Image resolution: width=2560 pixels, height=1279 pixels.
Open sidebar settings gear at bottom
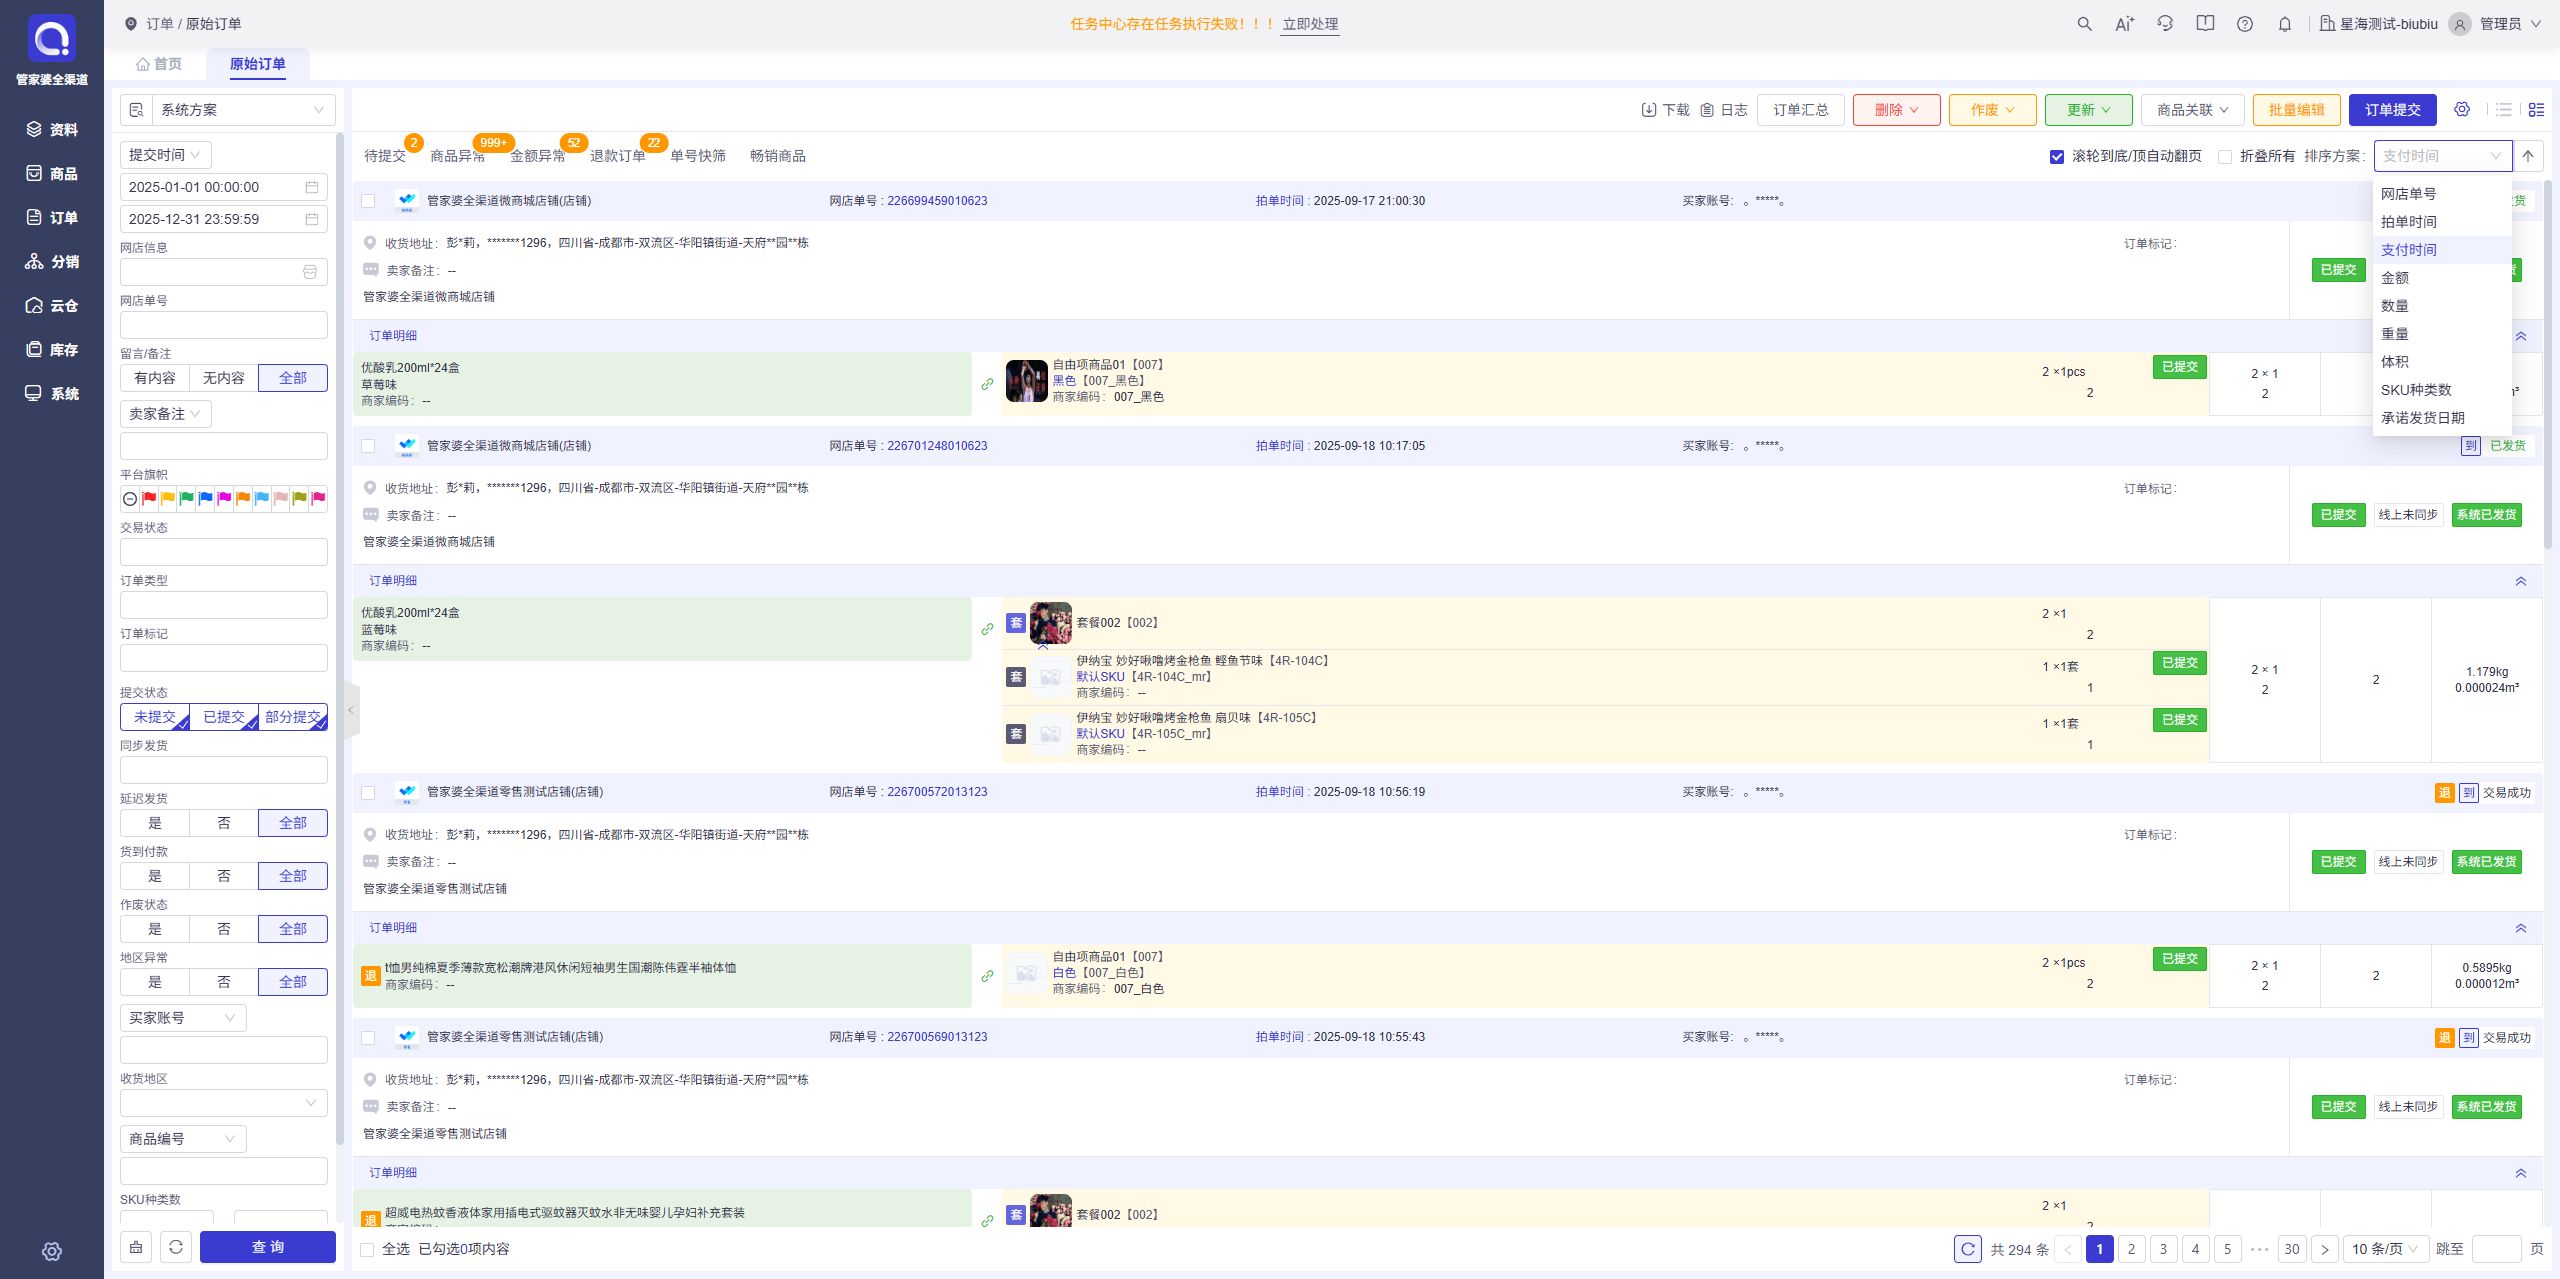pyautogui.click(x=52, y=1251)
